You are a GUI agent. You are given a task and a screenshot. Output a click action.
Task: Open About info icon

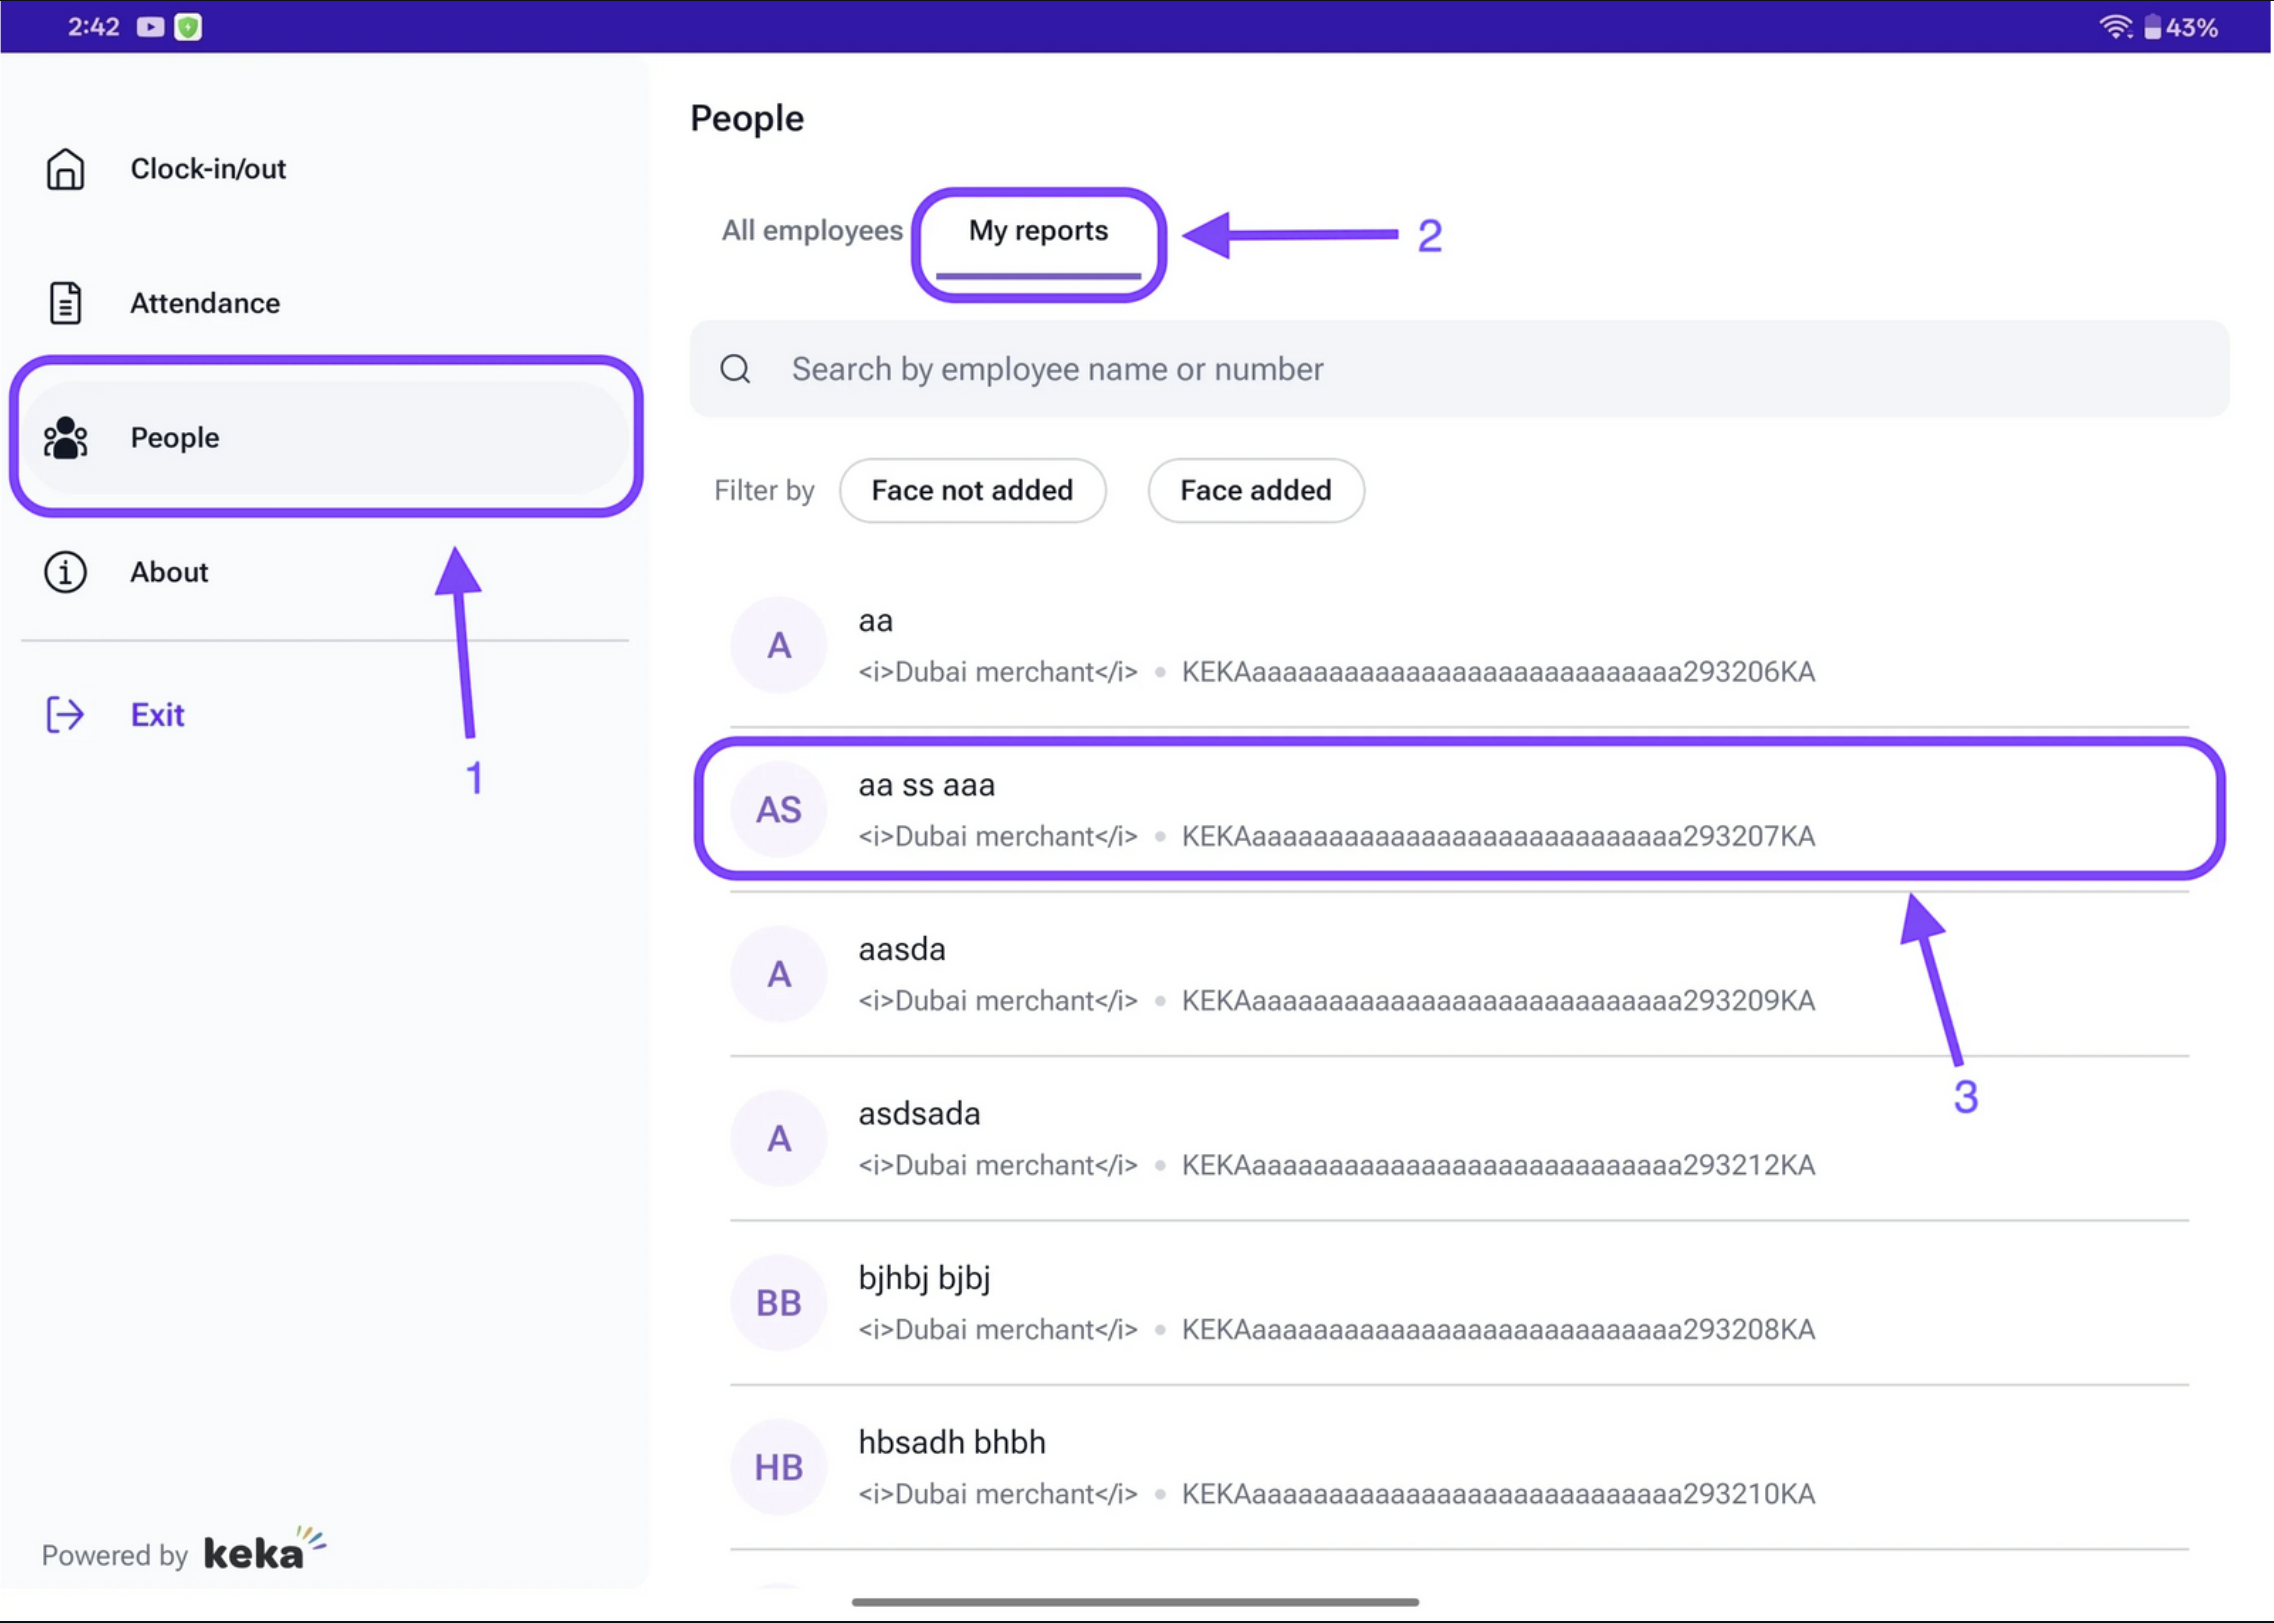[65, 572]
